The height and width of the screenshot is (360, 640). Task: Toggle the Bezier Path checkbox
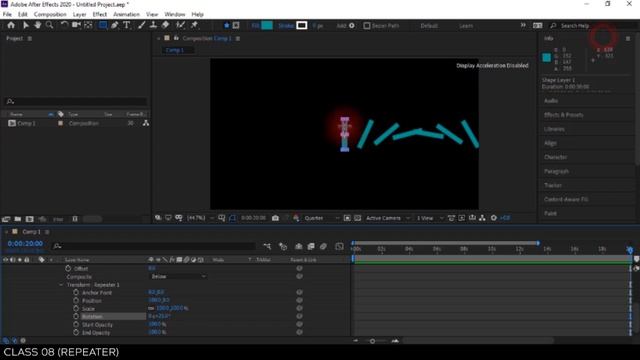[367, 26]
